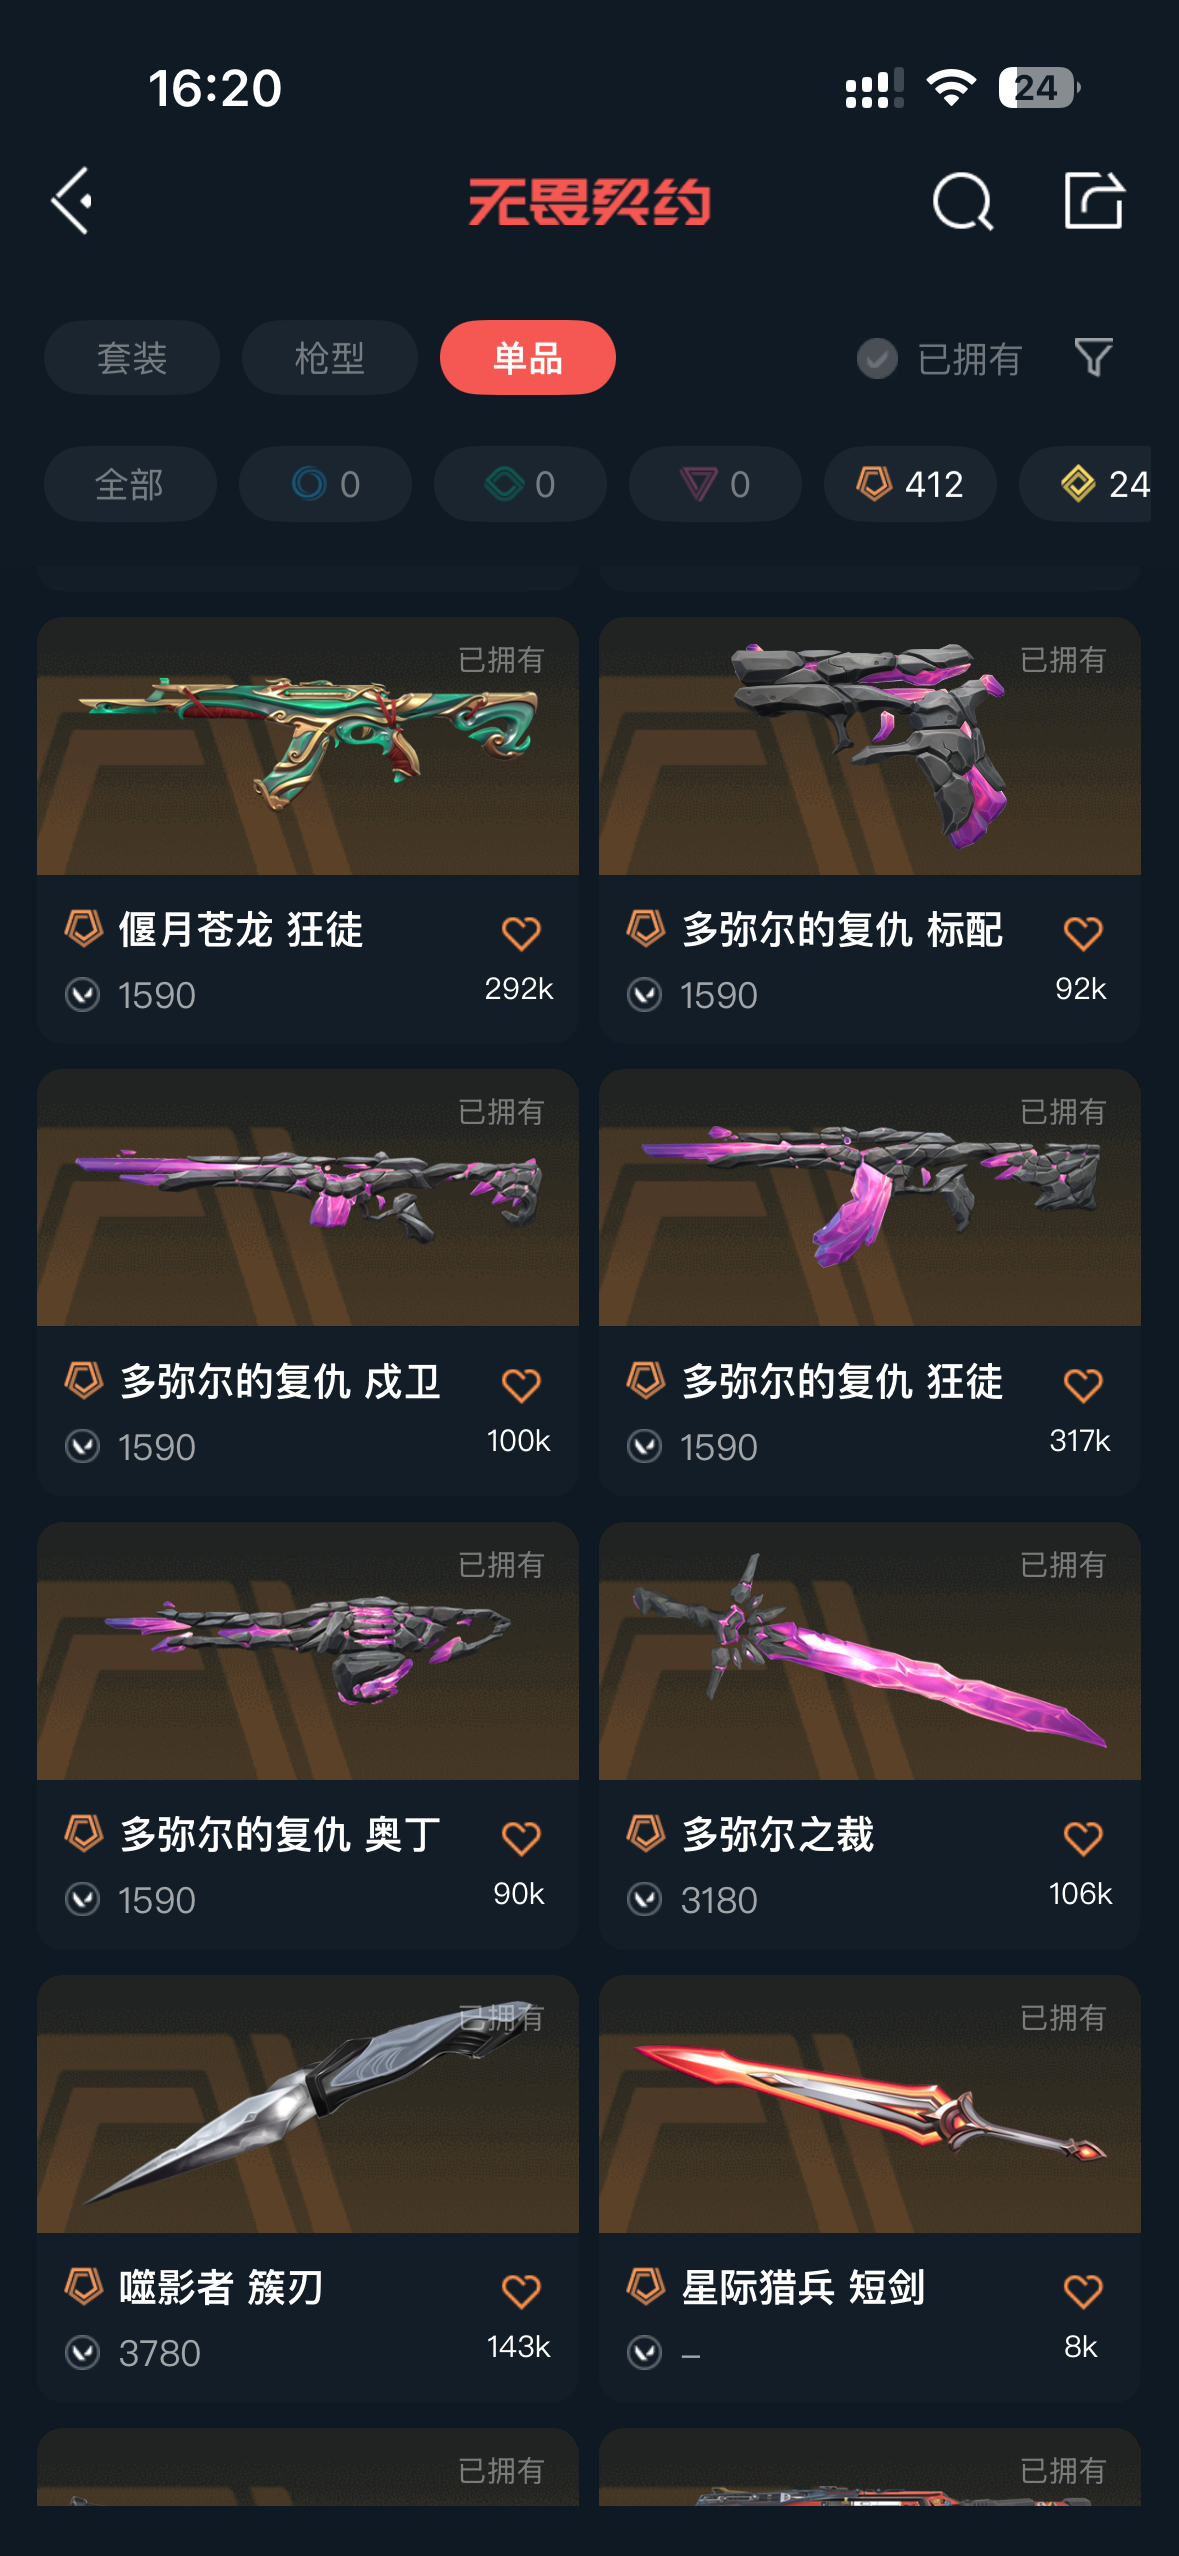Filter by orange tier showing 412
The height and width of the screenshot is (2556, 1179).
click(910, 484)
